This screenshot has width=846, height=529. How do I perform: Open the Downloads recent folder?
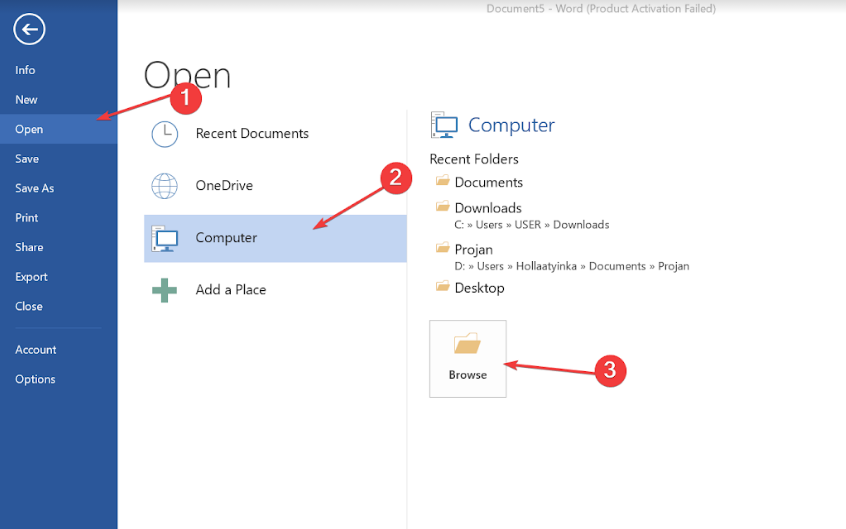tap(488, 208)
